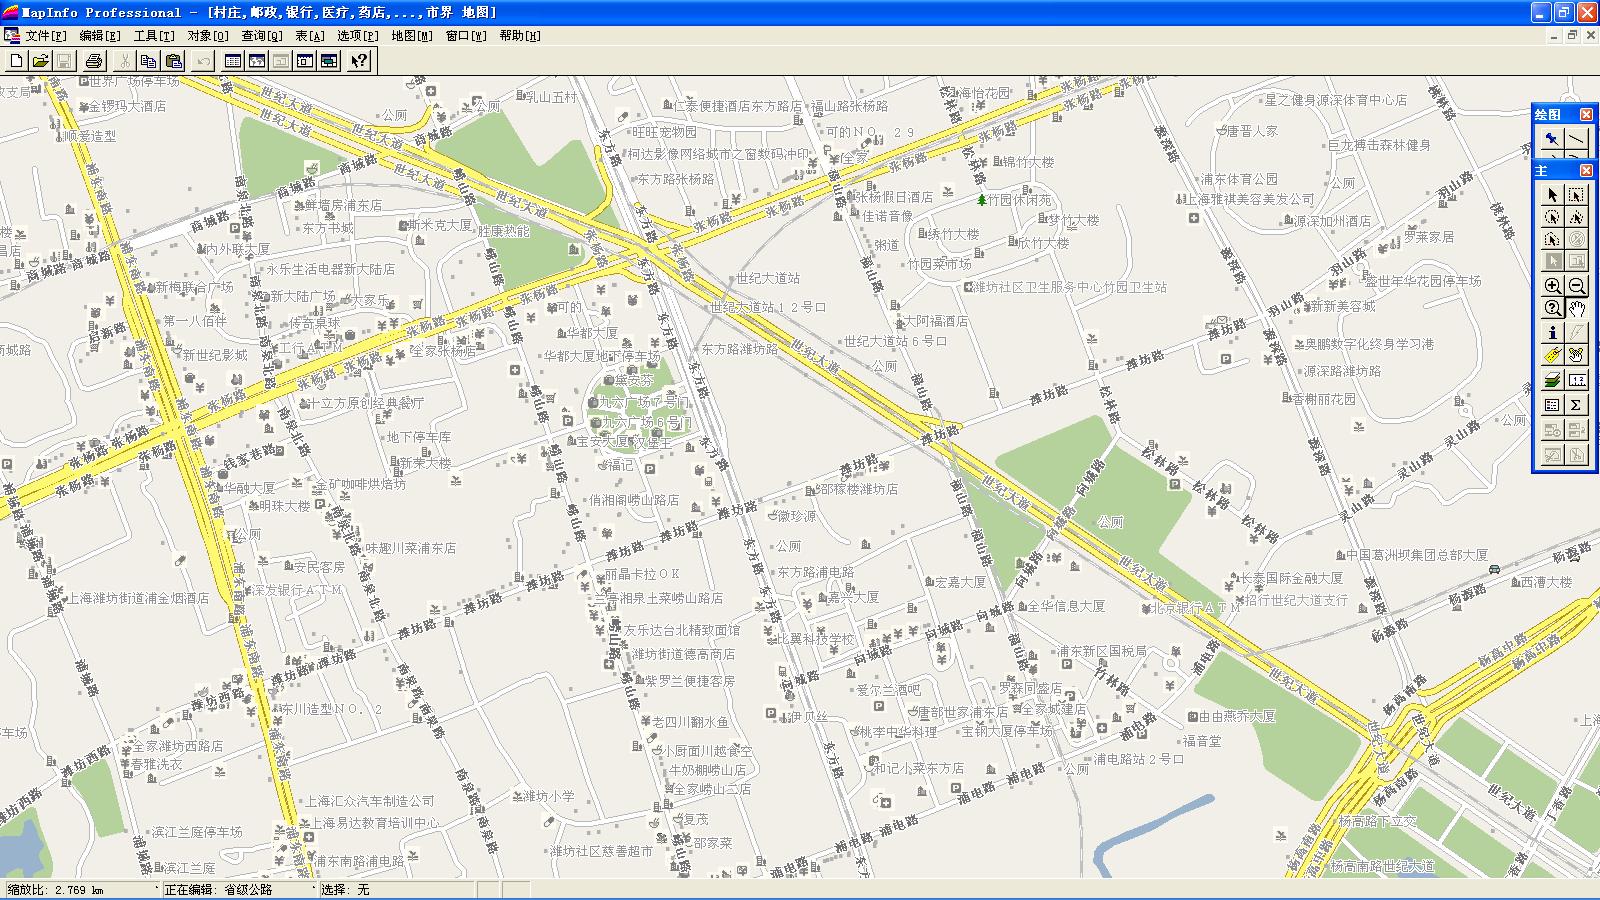Viewport: 1600px width, 900px height.
Task: Toggle the Show/Hide Legend button
Action: coord(1552,404)
